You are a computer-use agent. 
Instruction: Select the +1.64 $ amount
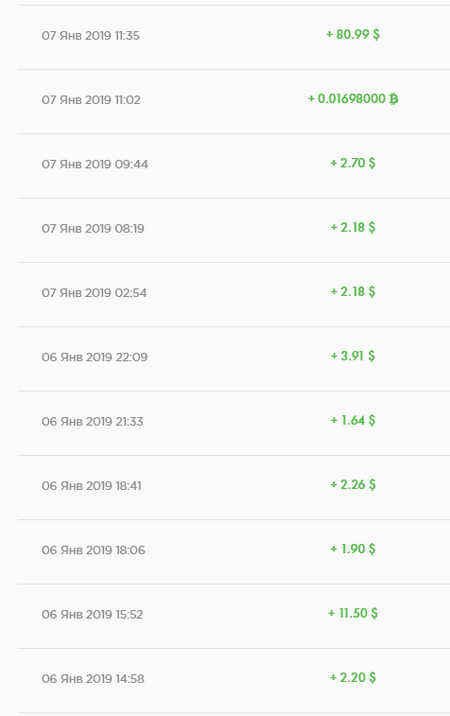click(353, 421)
